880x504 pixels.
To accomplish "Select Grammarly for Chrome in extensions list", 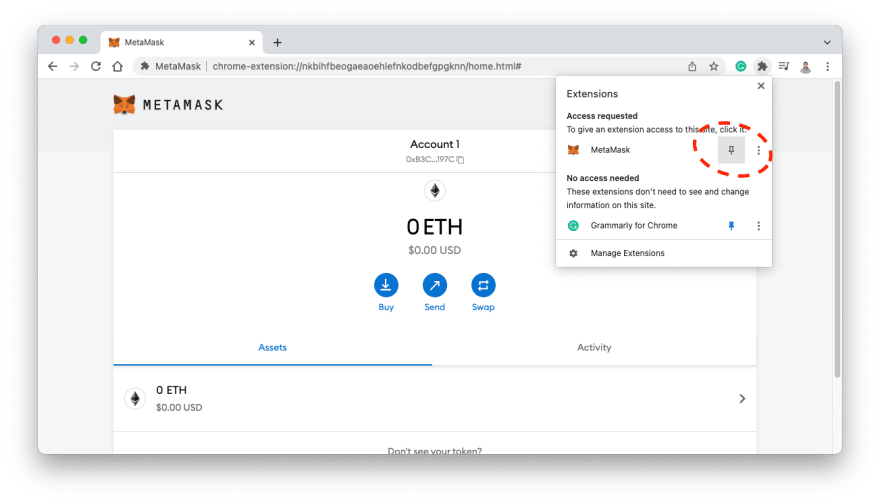I will click(x=634, y=226).
